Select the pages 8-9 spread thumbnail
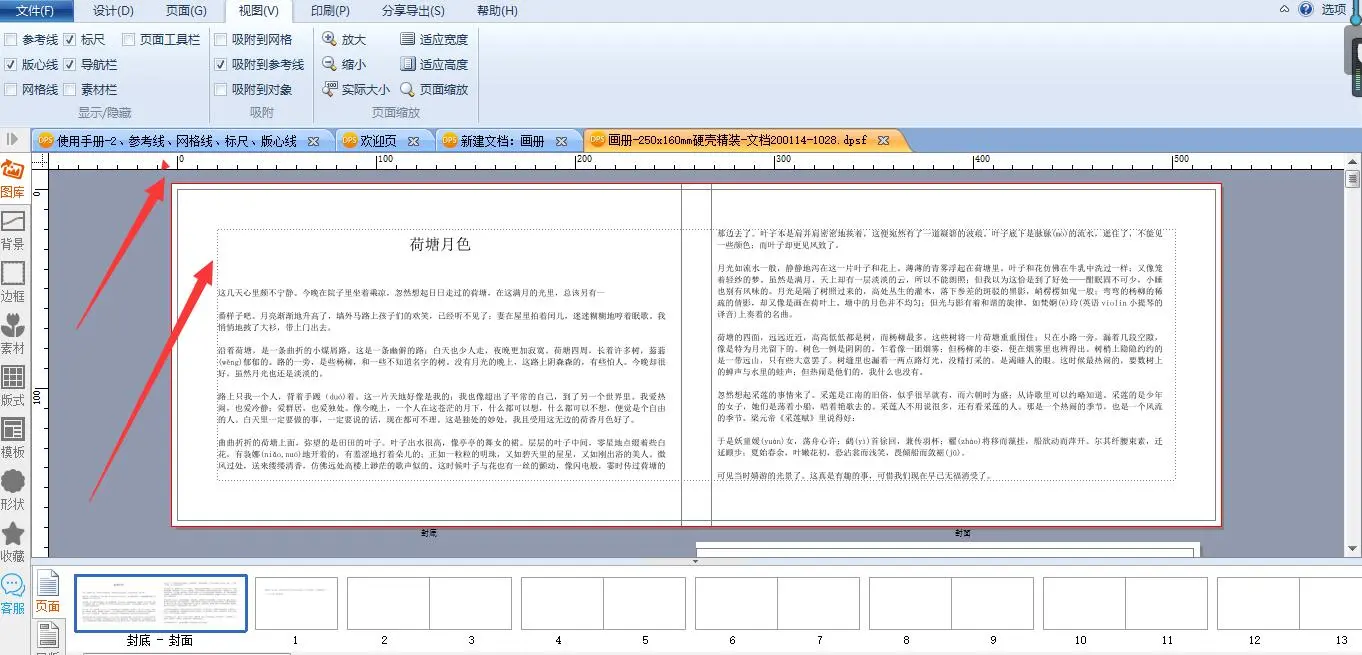1362x655 pixels. click(x=952, y=603)
